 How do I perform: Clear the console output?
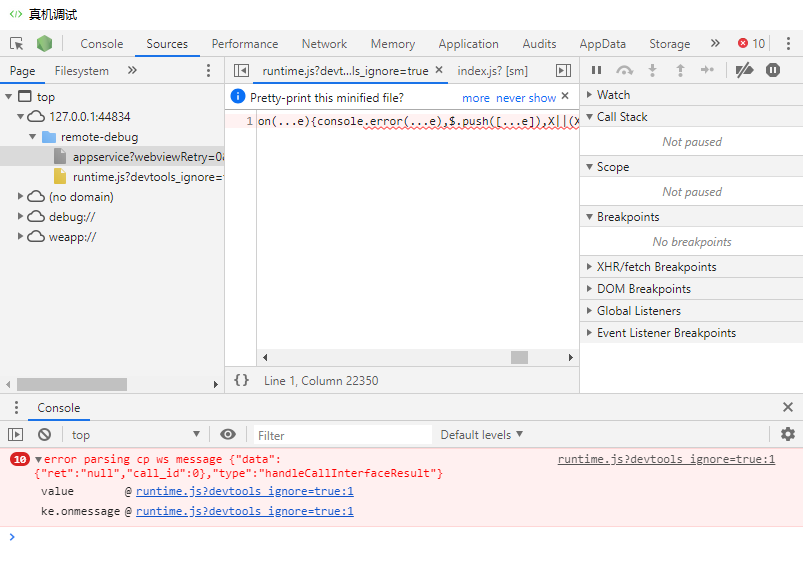pos(45,435)
